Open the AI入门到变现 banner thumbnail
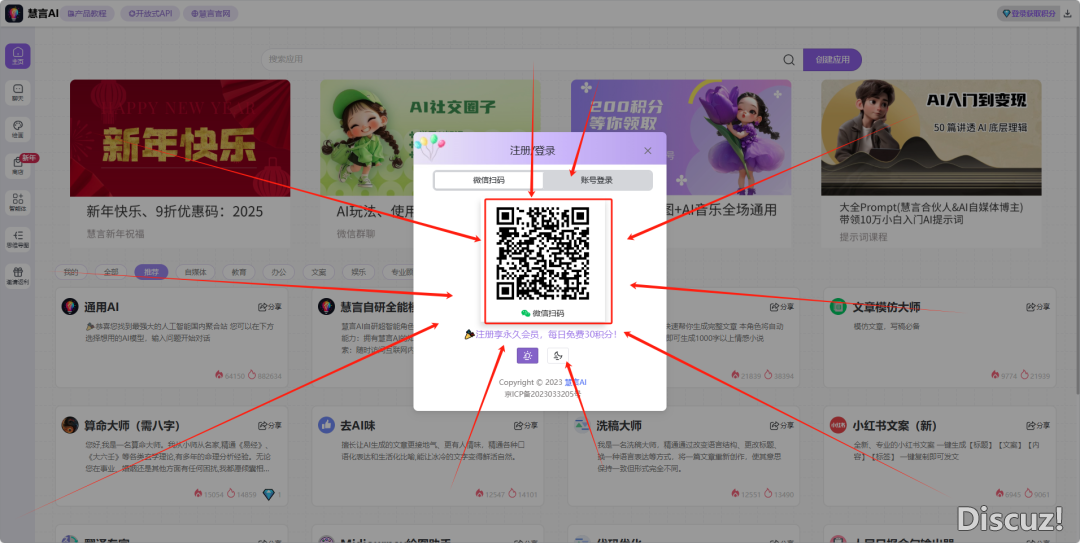This screenshot has width=1080, height=543. (x=931, y=138)
